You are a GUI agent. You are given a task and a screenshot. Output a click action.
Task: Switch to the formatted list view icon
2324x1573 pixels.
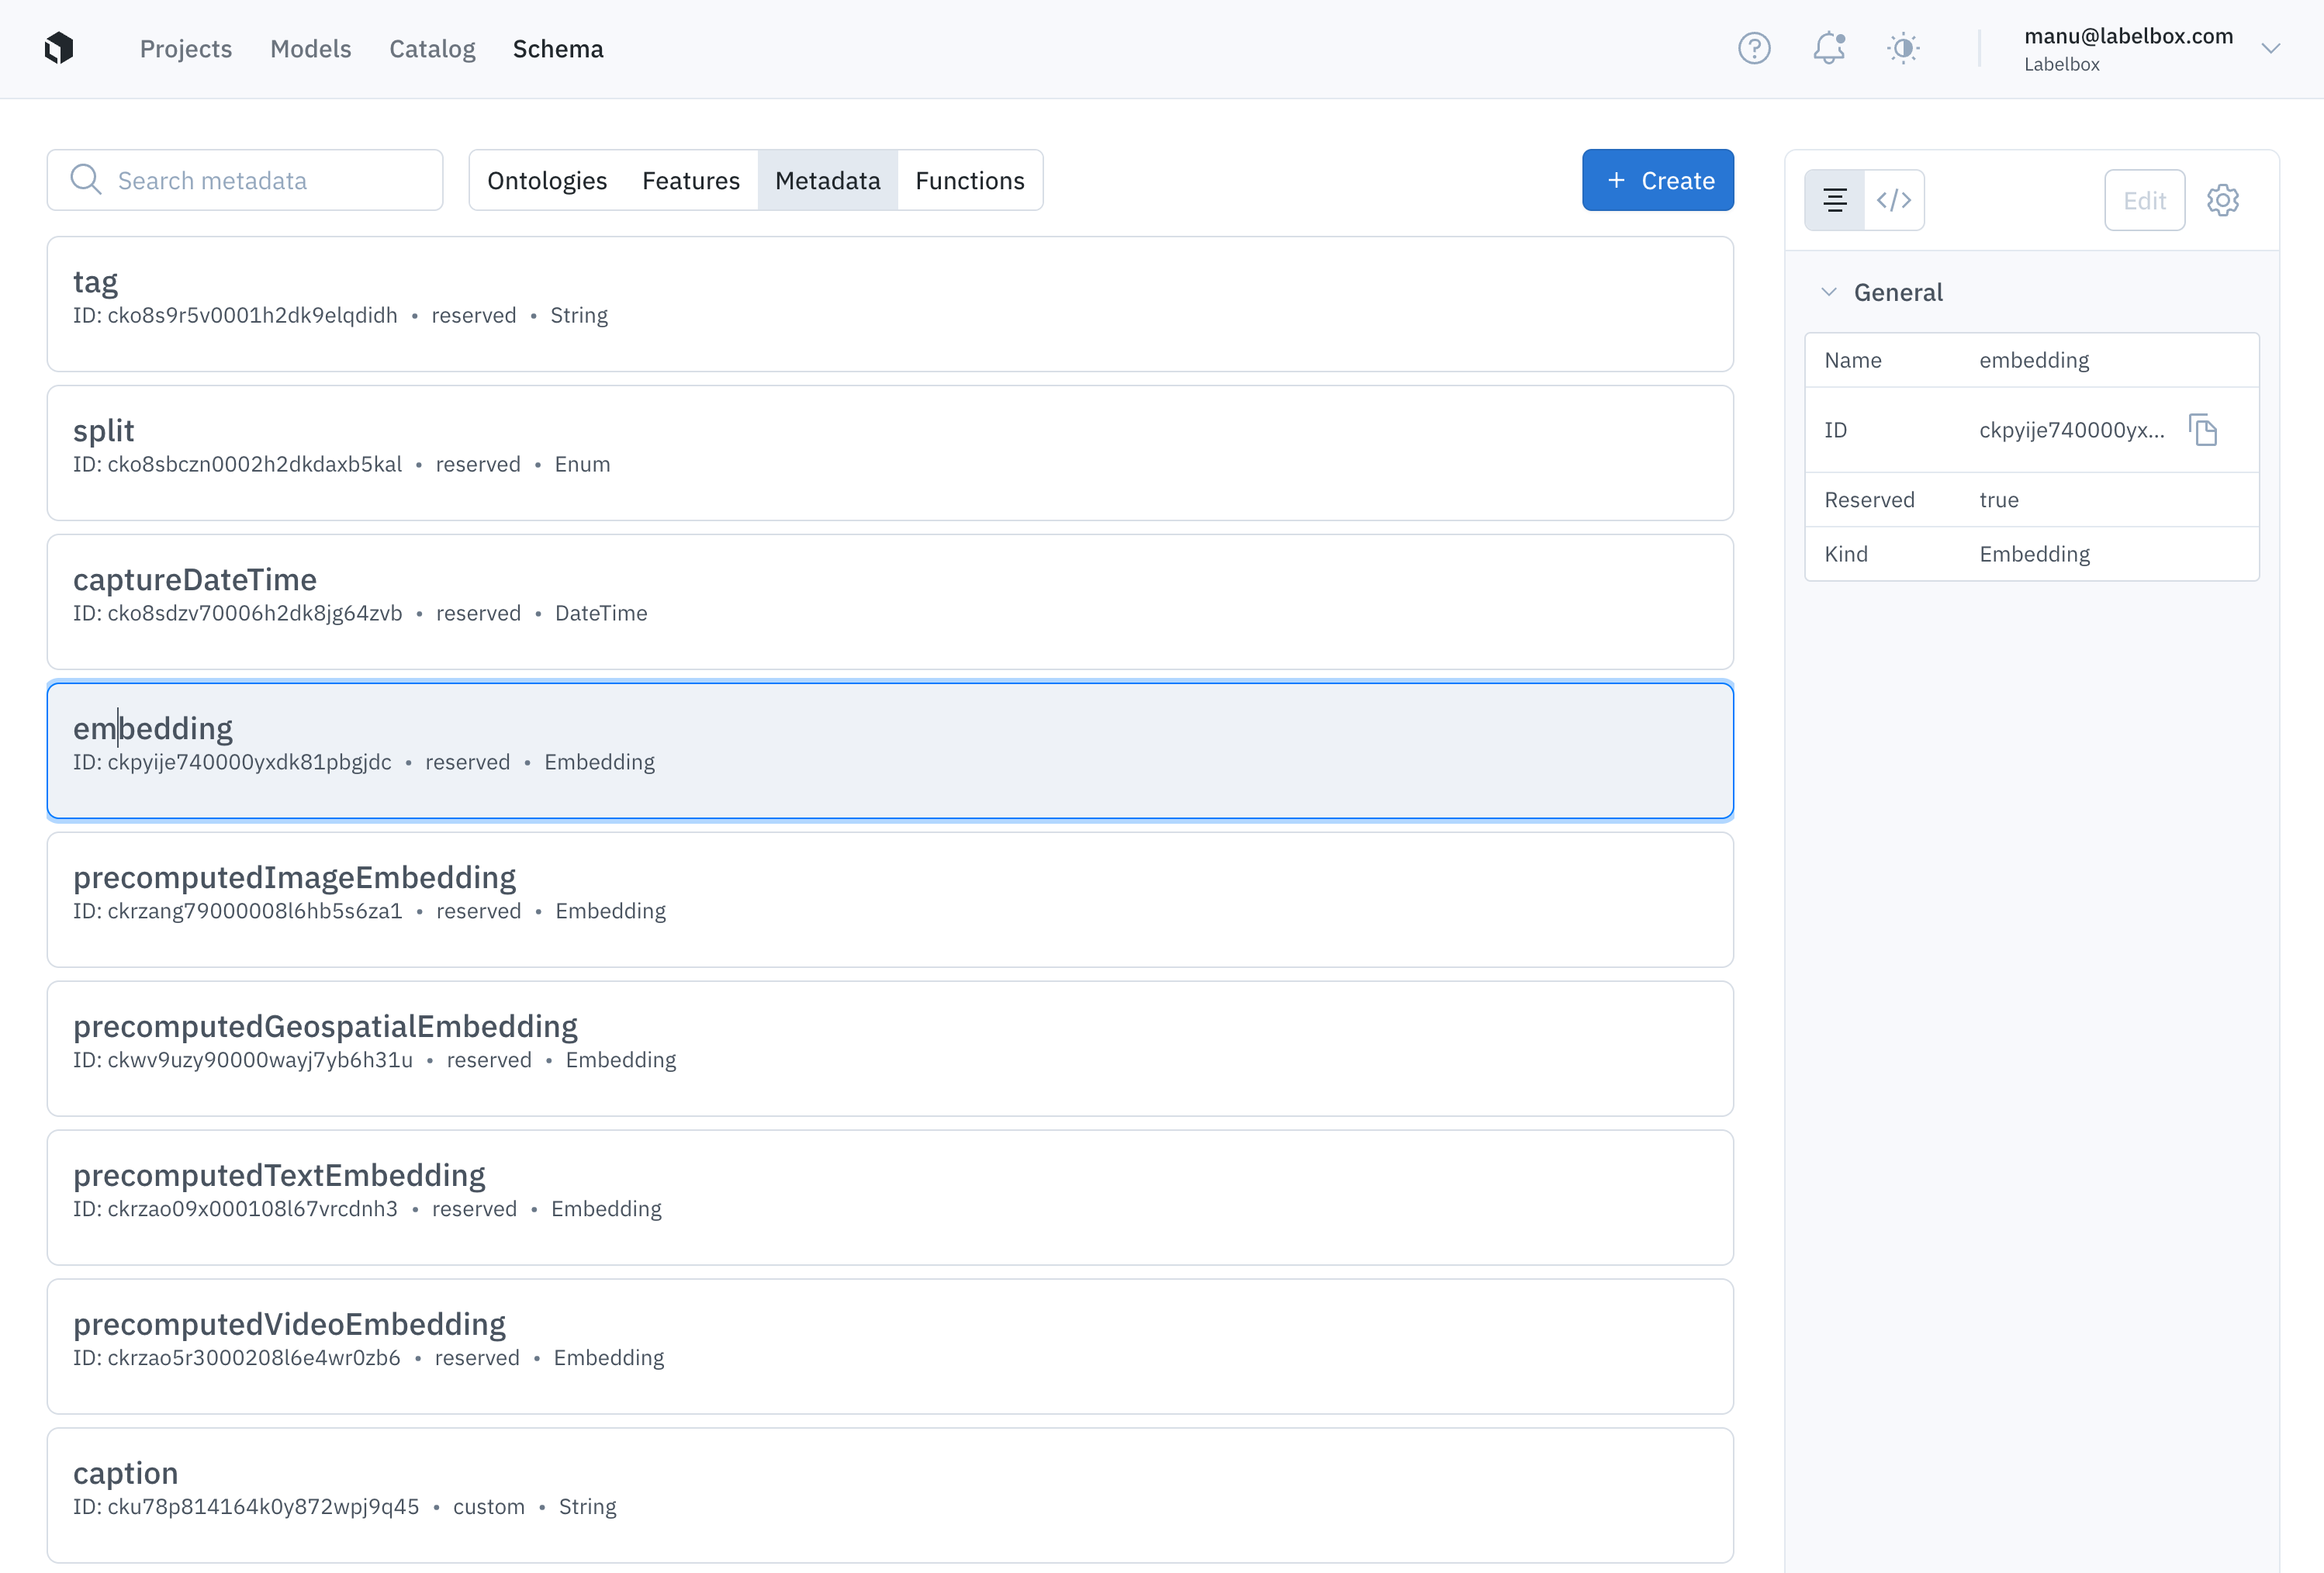1835,200
